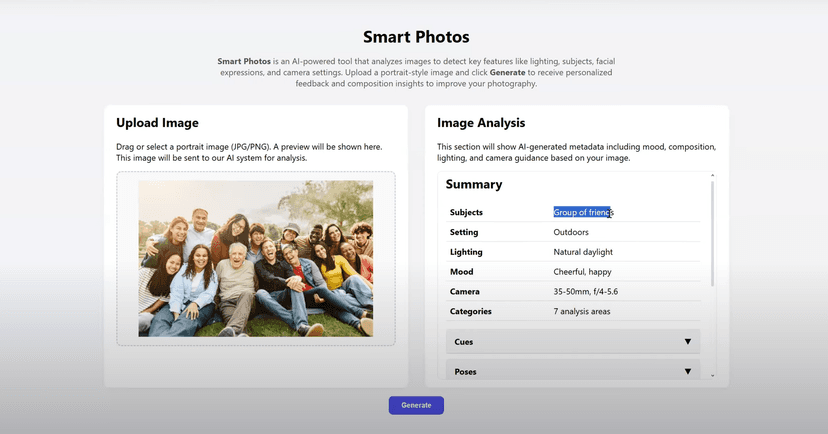828x434 pixels.
Task: Click the 'Natural daylight' lighting value
Action: tap(583, 252)
